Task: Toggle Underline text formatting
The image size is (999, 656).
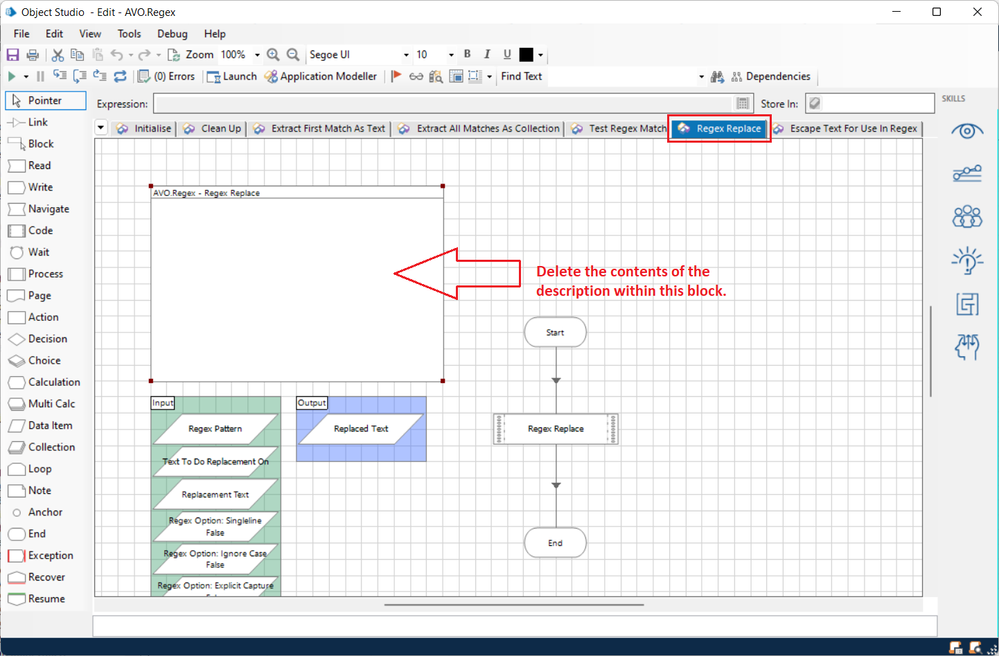Action: pyautogui.click(x=507, y=55)
